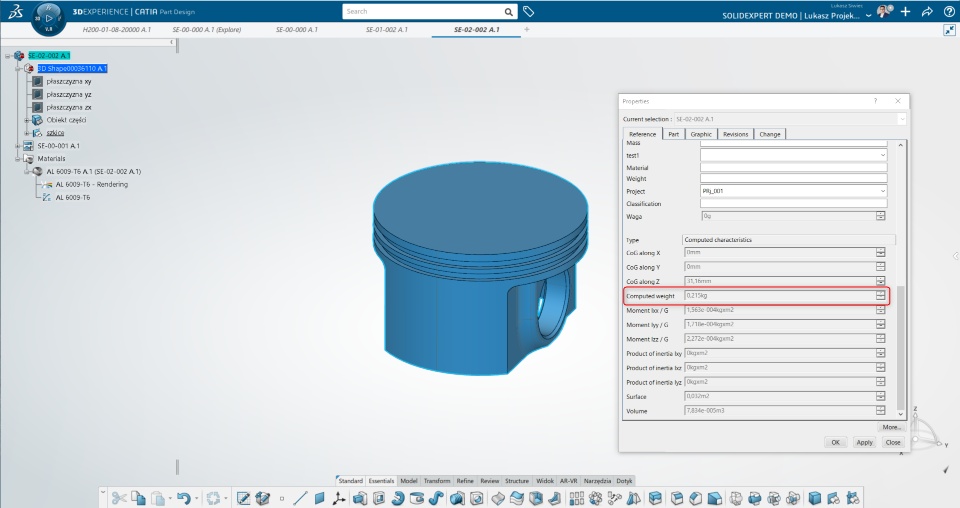Click the OK button in Properties
This screenshot has width=960, height=508.
[836, 442]
